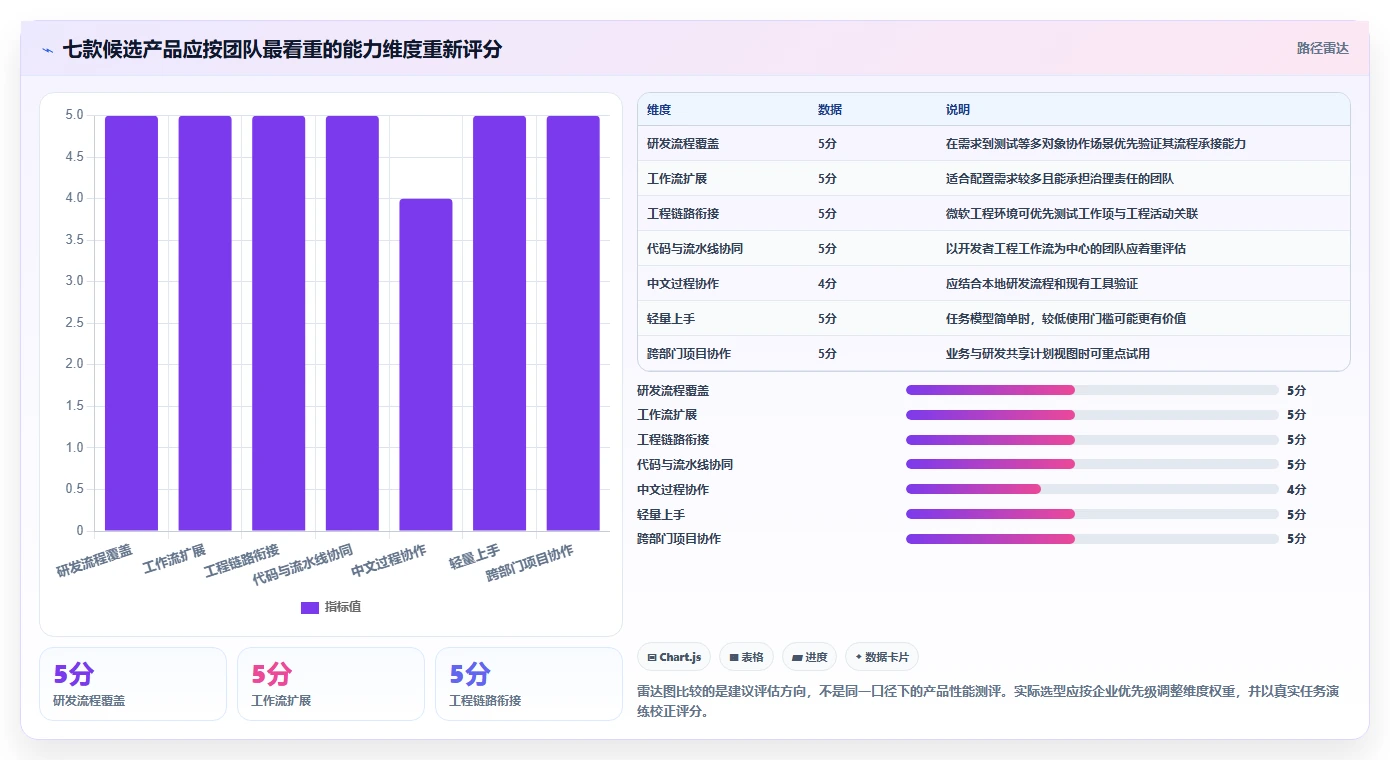Click the 4分 label beside progress bars
The height and width of the screenshot is (760, 1390).
click(1296, 489)
